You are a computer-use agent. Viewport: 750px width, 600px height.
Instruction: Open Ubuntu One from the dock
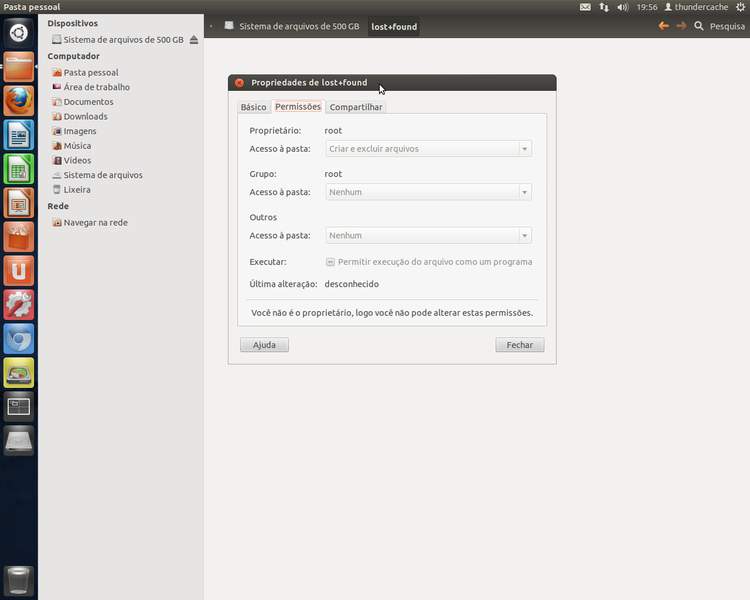pos(19,271)
